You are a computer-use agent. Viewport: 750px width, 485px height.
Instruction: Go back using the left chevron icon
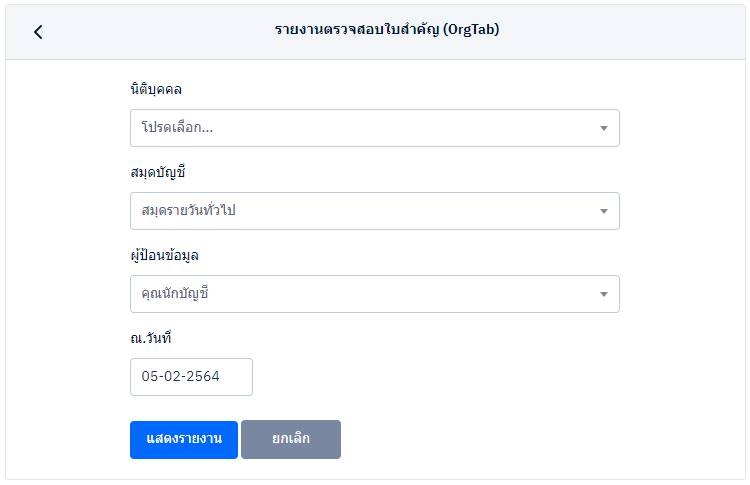click(x=38, y=32)
